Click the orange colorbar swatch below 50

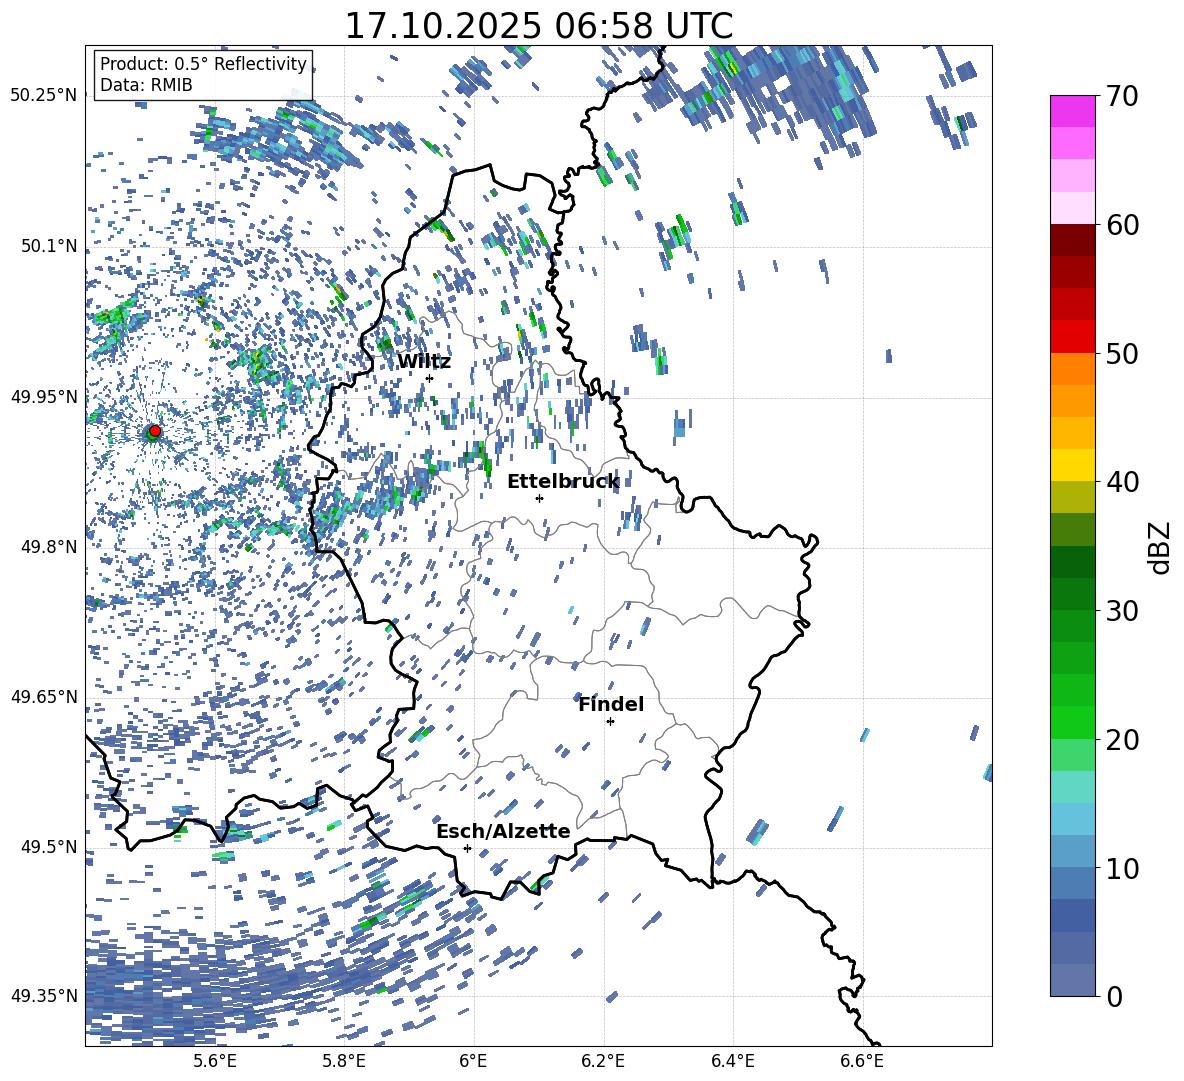point(1073,369)
